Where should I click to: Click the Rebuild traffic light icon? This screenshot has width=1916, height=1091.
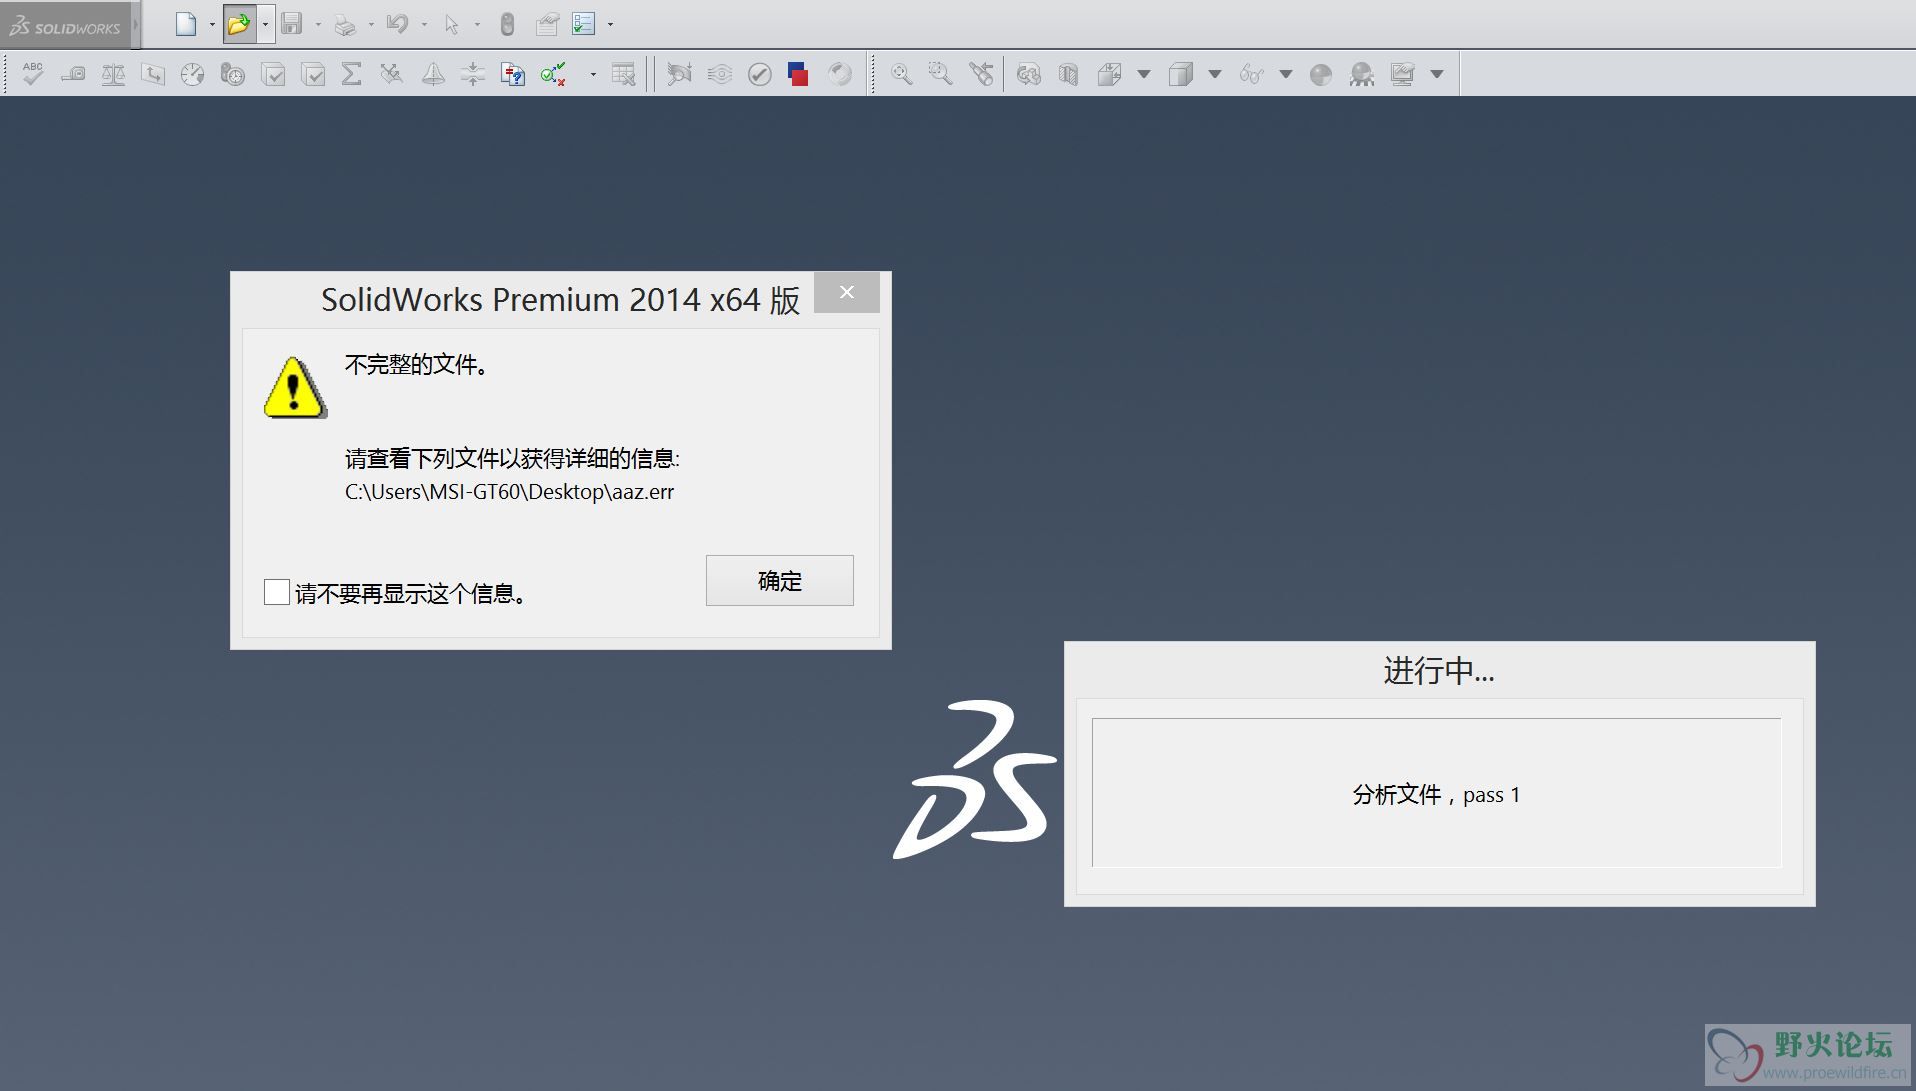click(508, 24)
